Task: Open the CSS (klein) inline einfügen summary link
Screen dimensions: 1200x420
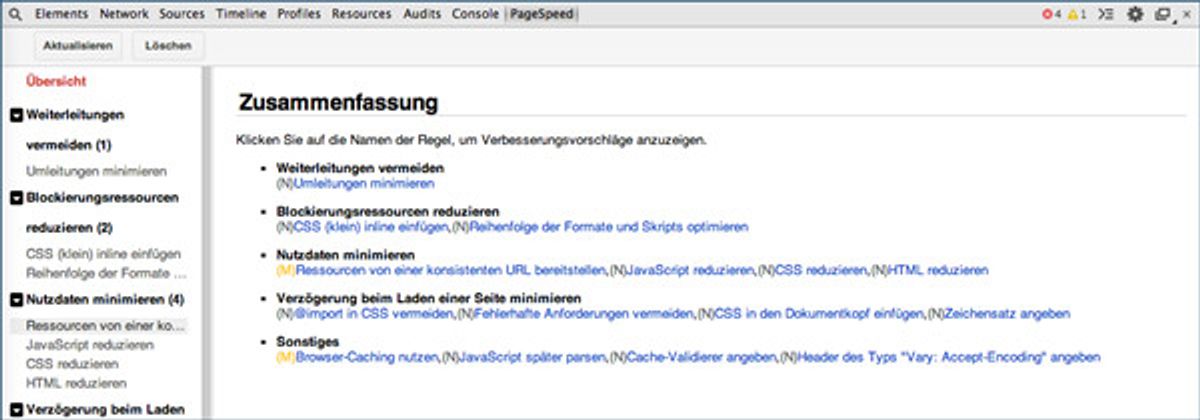Action: click(371, 227)
